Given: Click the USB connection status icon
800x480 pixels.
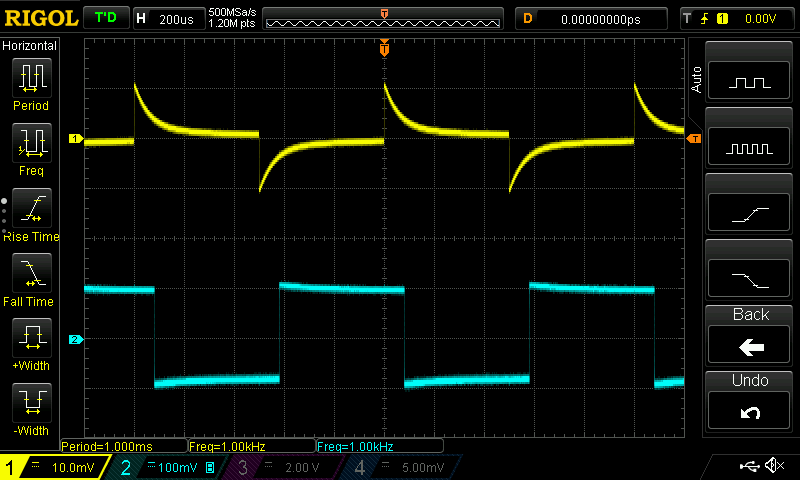Looking at the screenshot, I should point(749,466).
